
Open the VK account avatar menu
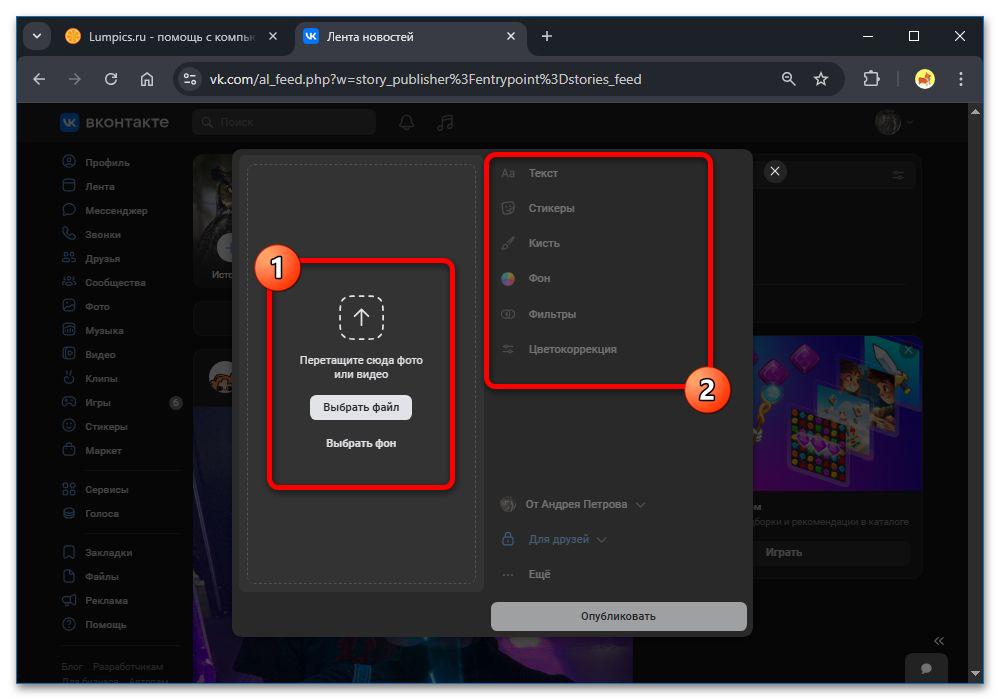[893, 122]
